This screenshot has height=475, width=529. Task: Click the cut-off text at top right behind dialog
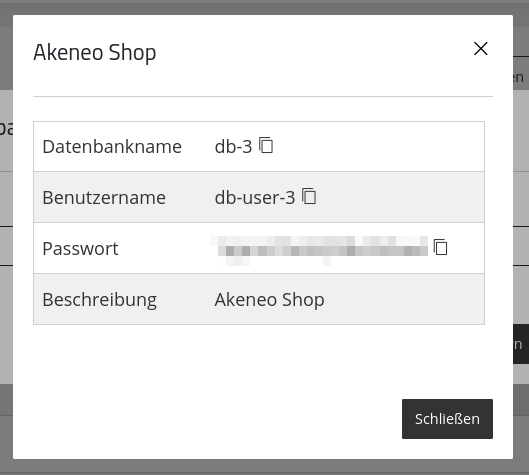519,78
